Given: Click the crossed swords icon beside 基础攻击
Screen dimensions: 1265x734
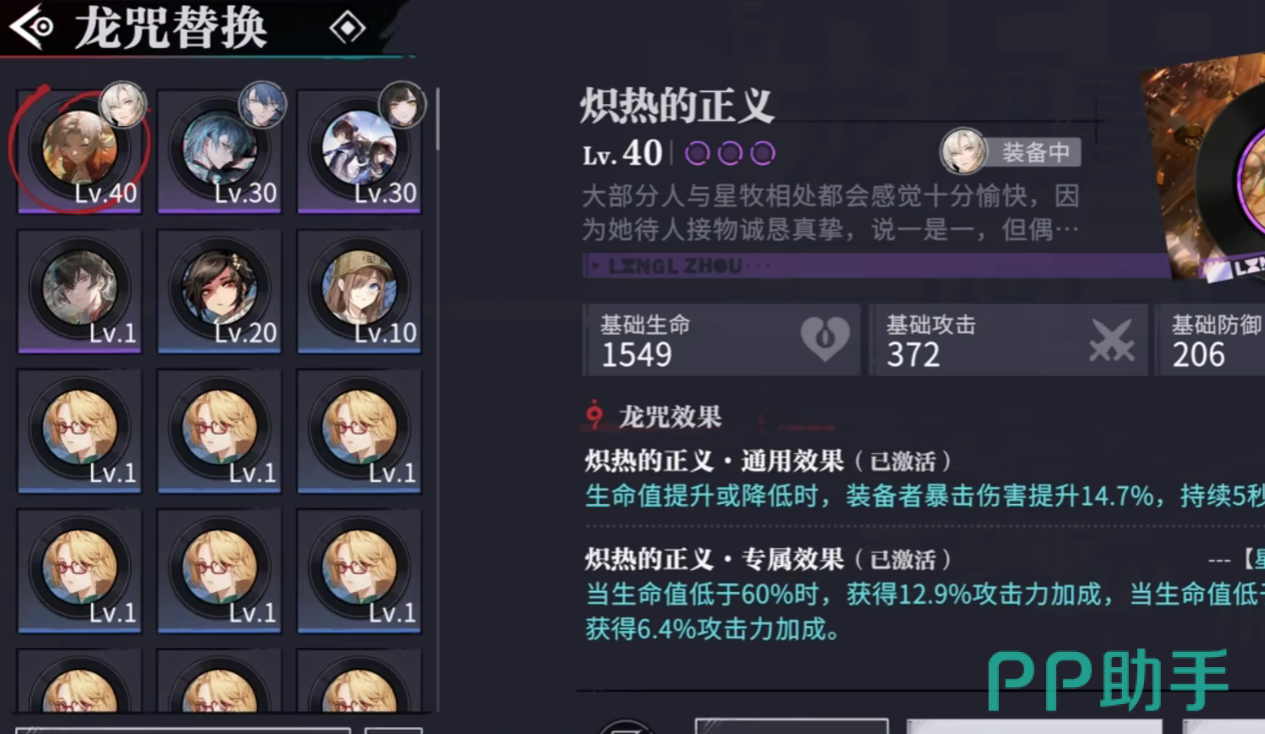Looking at the screenshot, I should 1111,340.
